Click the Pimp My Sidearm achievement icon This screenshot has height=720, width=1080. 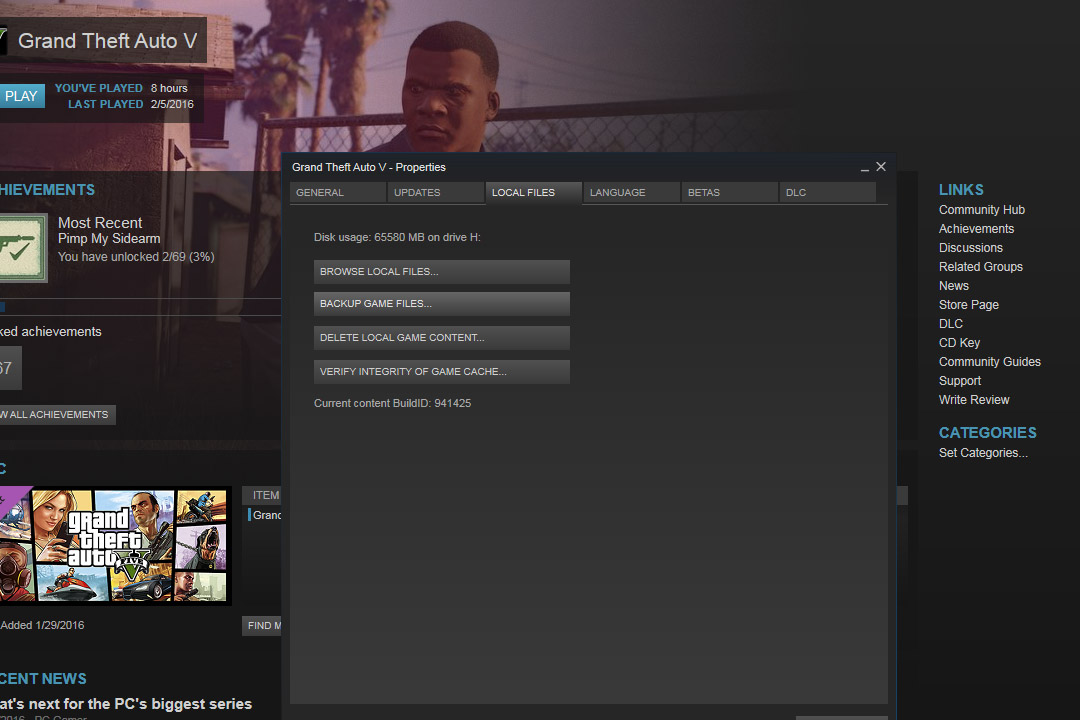[23, 248]
